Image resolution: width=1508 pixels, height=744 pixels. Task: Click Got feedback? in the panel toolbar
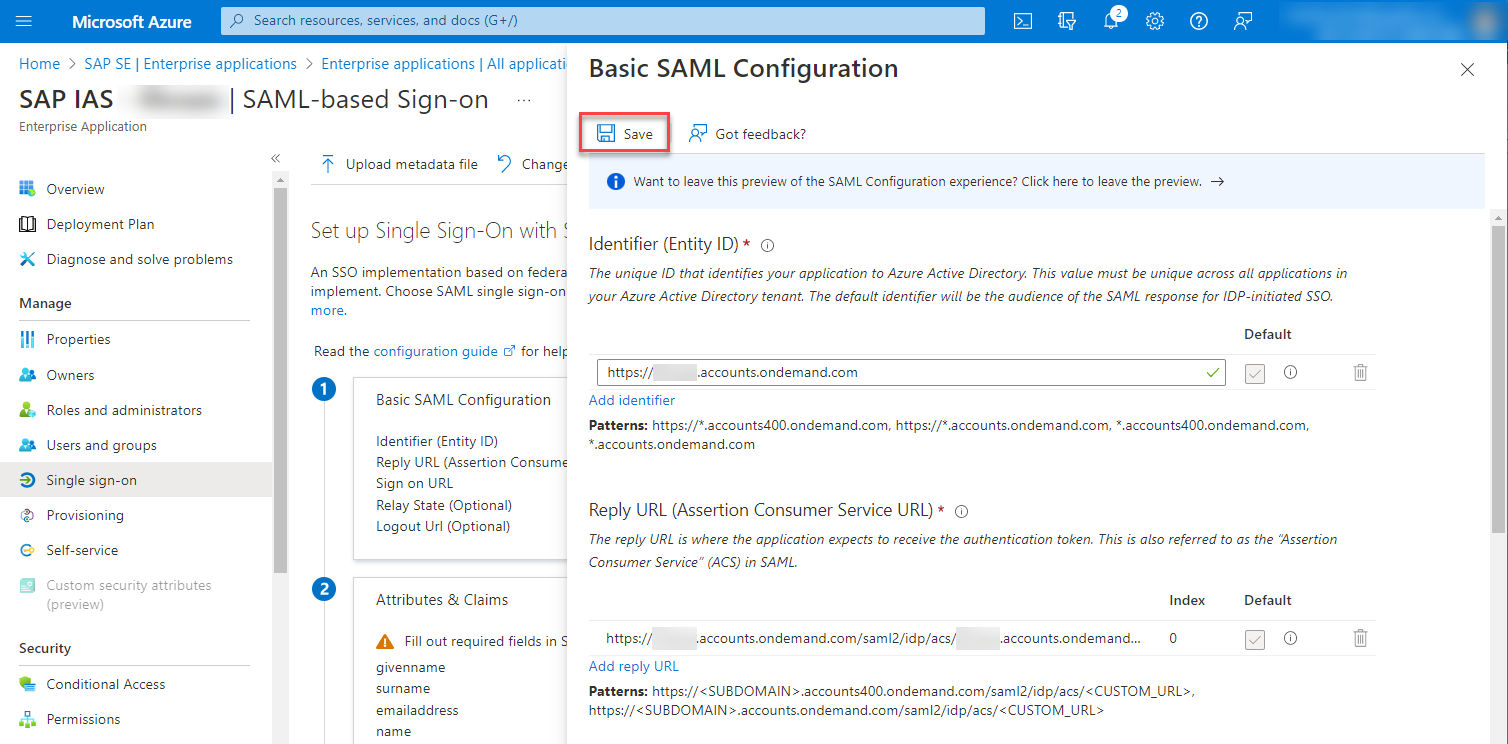(x=748, y=134)
